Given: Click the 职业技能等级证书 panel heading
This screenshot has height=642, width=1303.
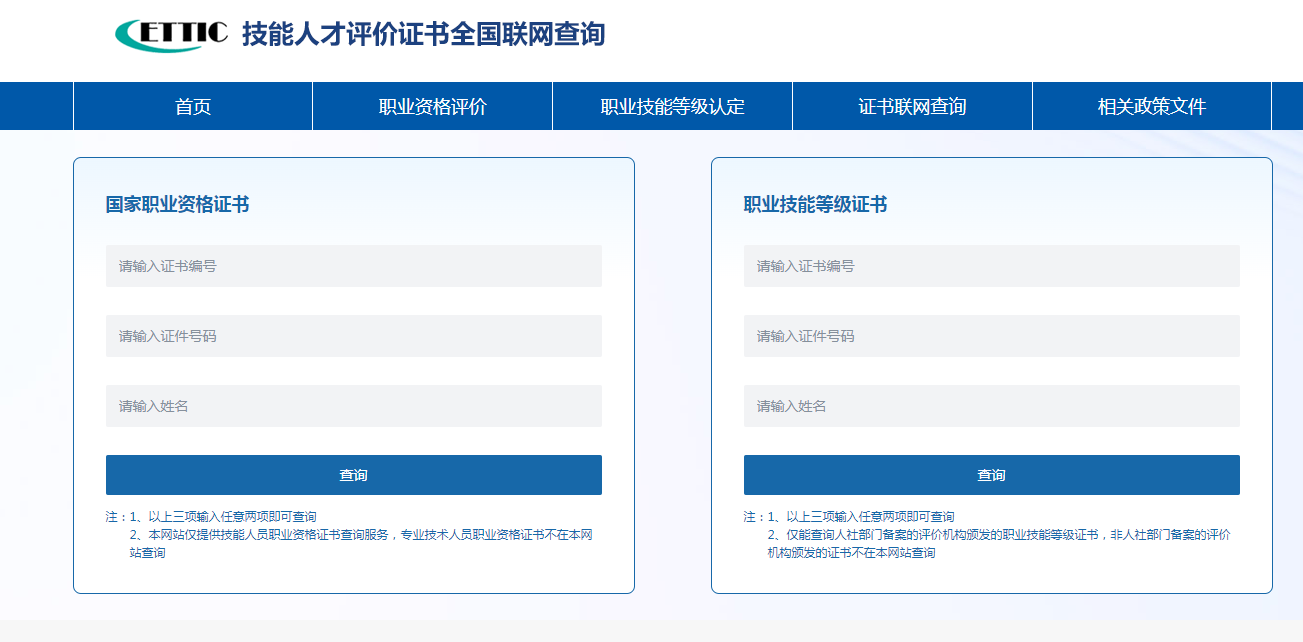Looking at the screenshot, I should [815, 205].
